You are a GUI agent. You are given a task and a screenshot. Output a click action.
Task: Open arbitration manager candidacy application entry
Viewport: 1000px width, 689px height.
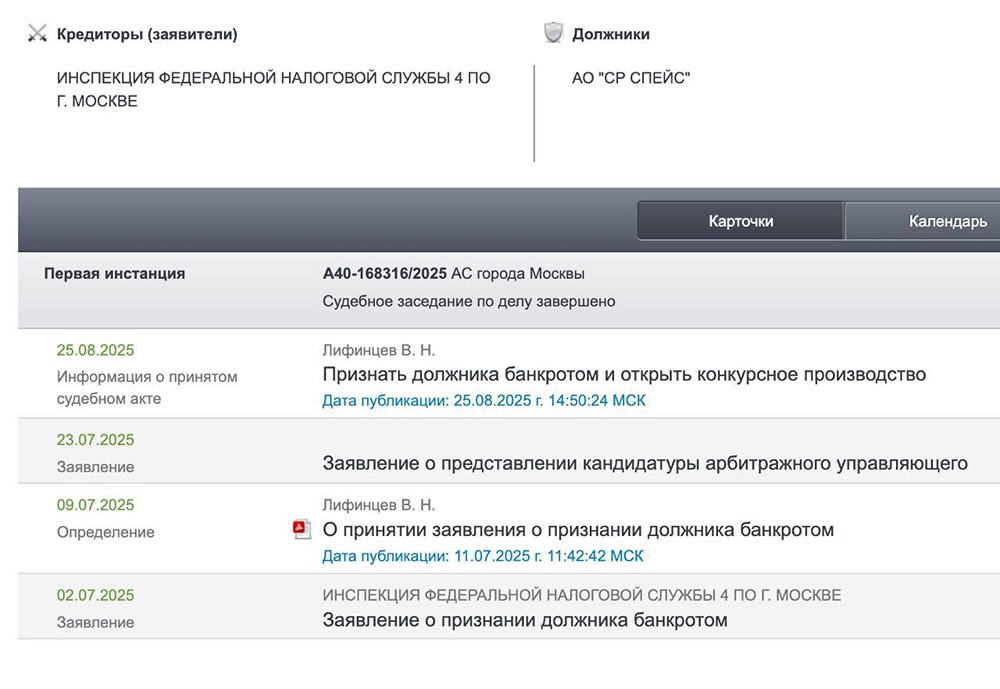(645, 463)
